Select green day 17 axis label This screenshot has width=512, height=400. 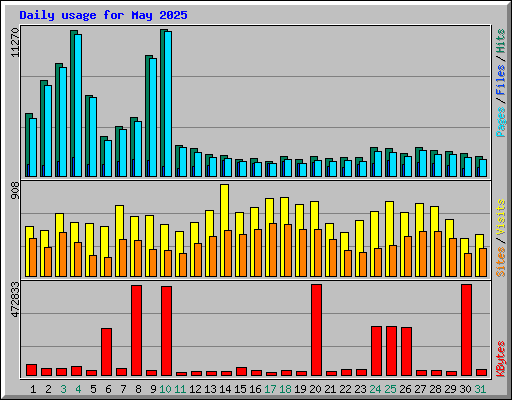click(x=271, y=389)
